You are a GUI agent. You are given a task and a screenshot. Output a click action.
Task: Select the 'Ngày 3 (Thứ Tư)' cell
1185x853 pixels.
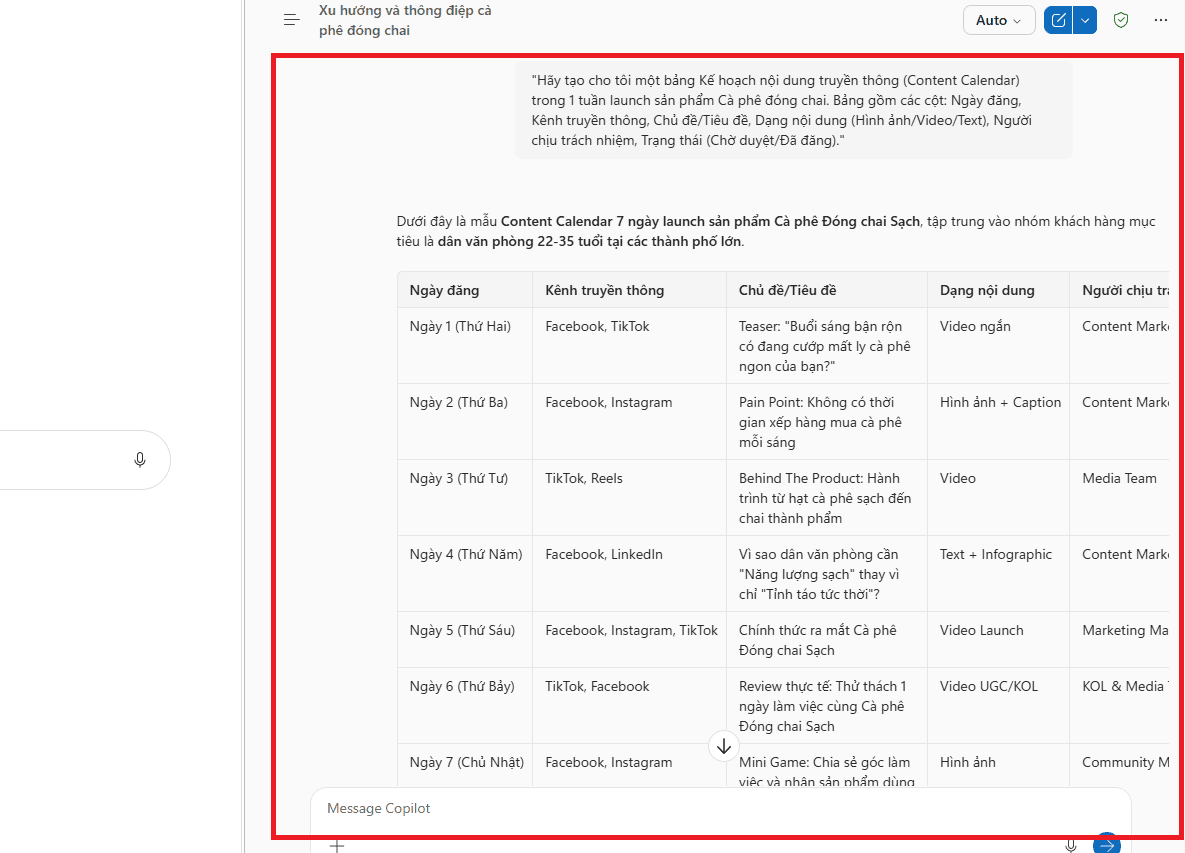click(465, 498)
